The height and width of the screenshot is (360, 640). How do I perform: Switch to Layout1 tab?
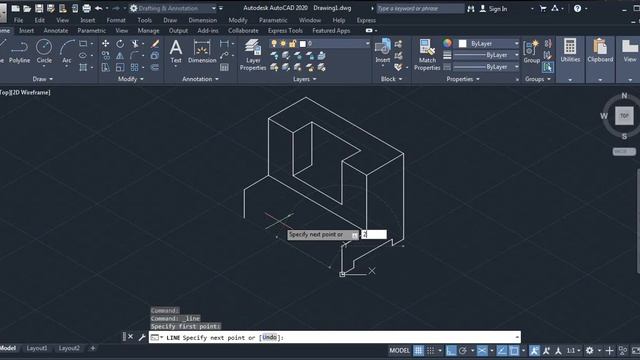(x=37, y=348)
